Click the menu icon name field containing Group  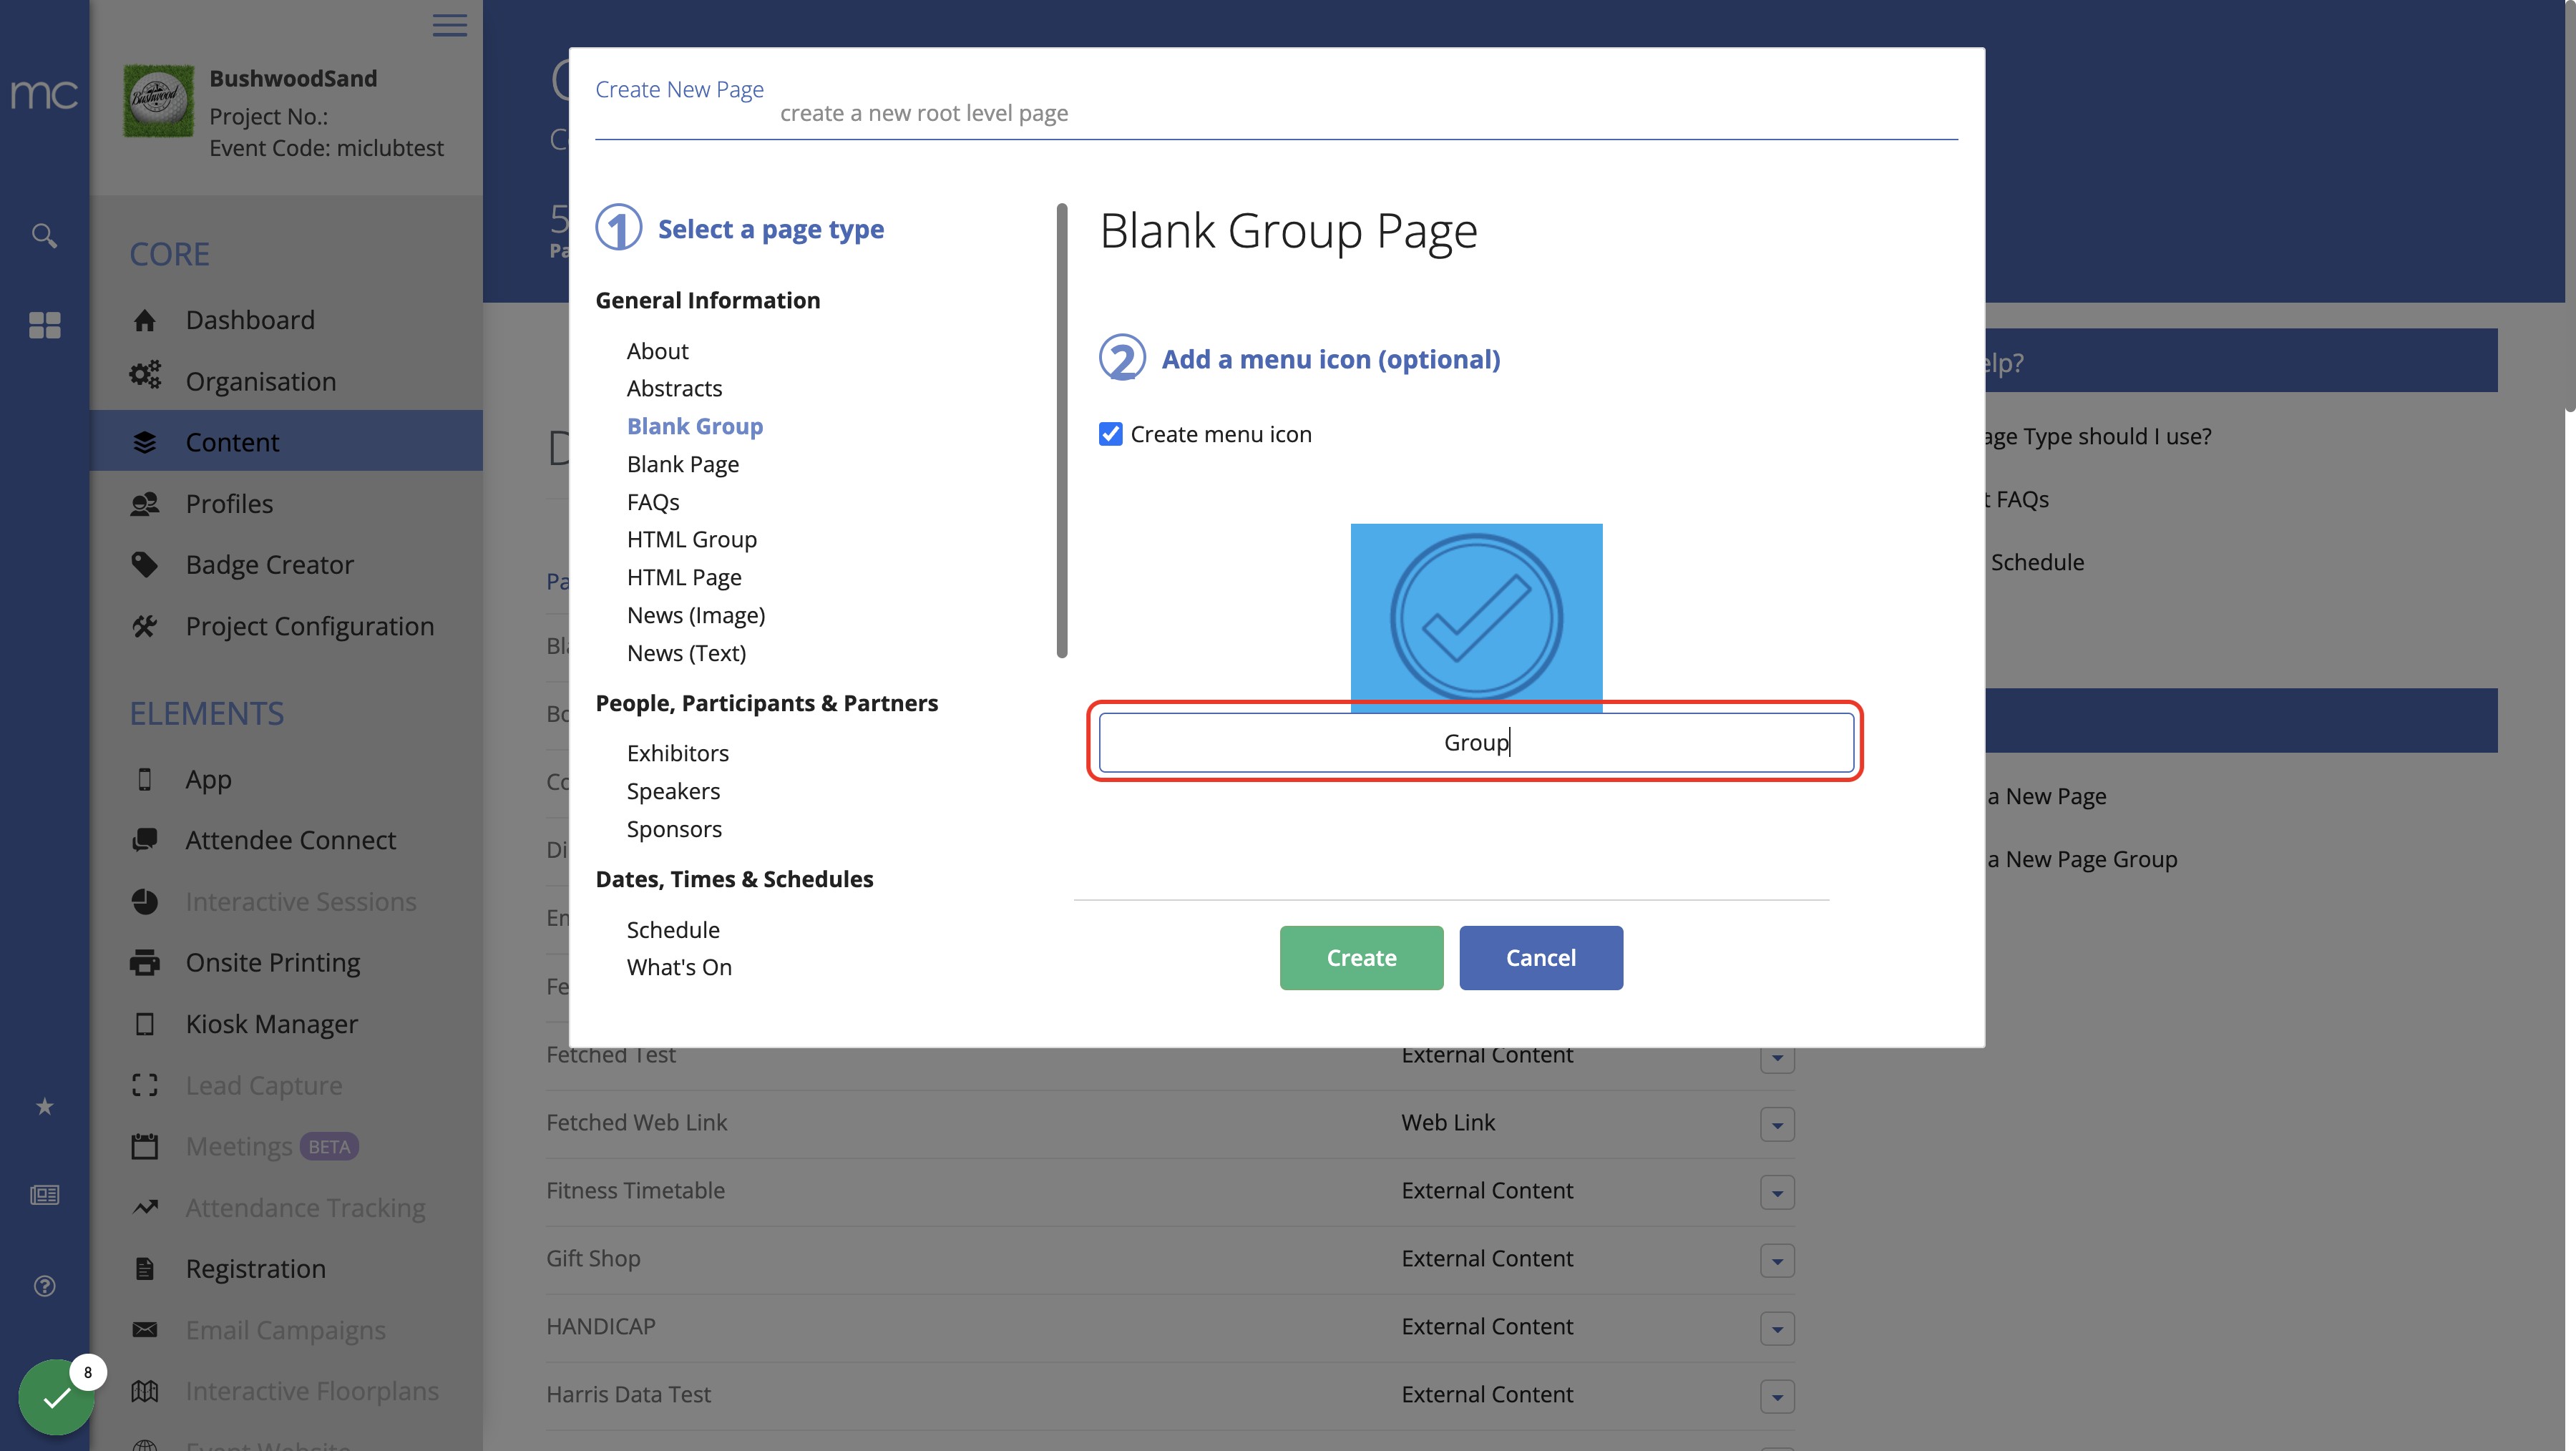click(1476, 742)
